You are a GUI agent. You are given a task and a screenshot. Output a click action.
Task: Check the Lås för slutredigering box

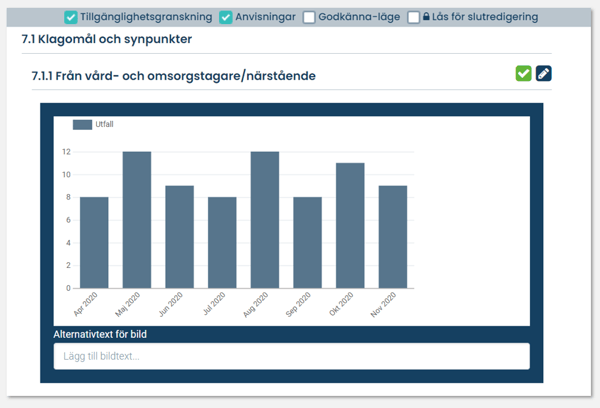[x=413, y=17]
